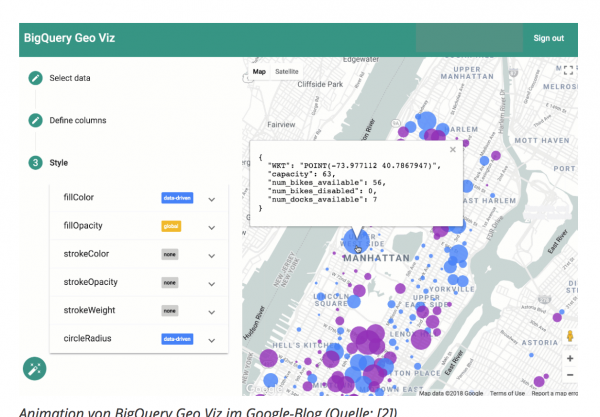Open the Terms of Use link
The height and width of the screenshot is (417, 600).
506,393
